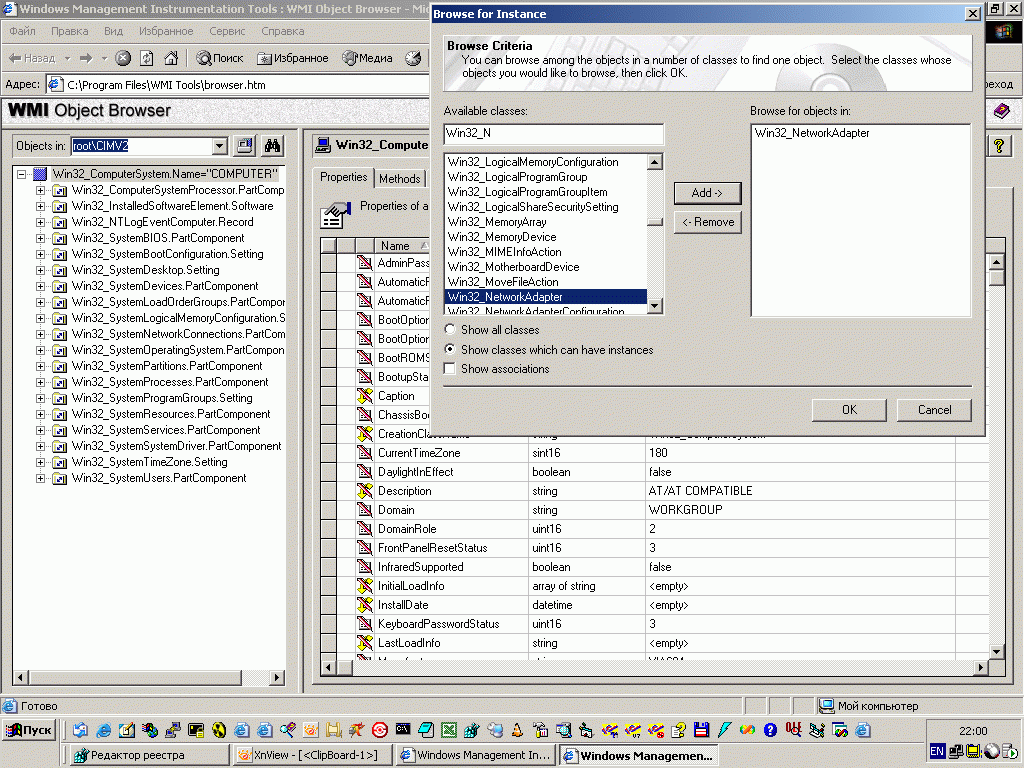Click the blue question mark icon in quick launch
Image resolution: width=1024 pixels, height=768 pixels.
tap(770, 730)
